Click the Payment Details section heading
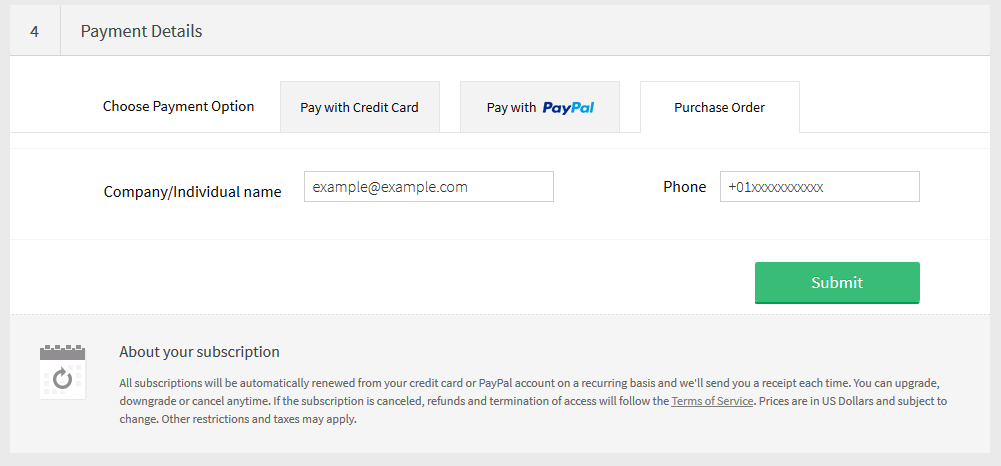1001x466 pixels. click(x=141, y=31)
